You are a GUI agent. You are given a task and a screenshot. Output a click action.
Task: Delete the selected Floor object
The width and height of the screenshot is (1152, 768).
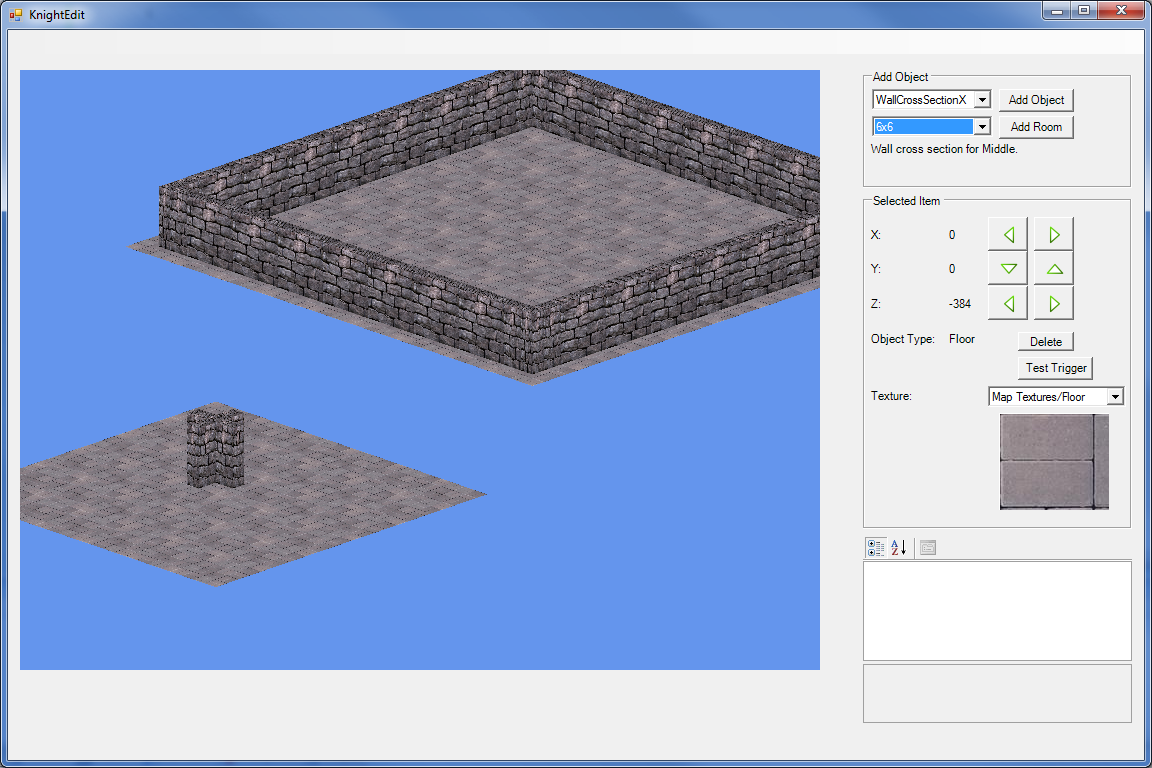click(x=1045, y=340)
